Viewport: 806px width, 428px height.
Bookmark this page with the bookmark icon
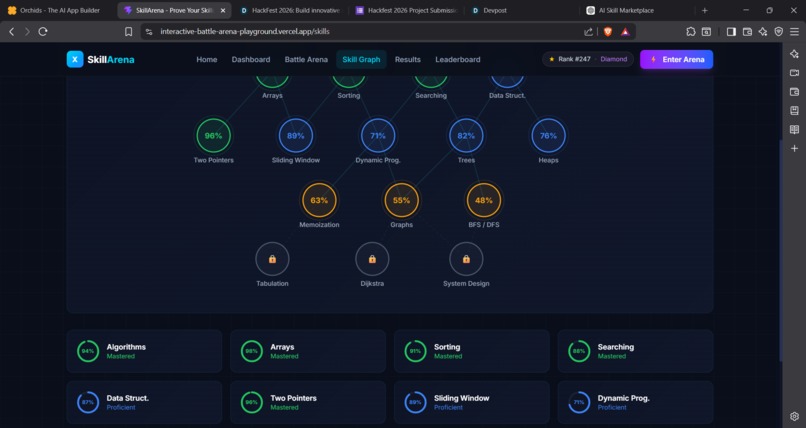point(129,31)
